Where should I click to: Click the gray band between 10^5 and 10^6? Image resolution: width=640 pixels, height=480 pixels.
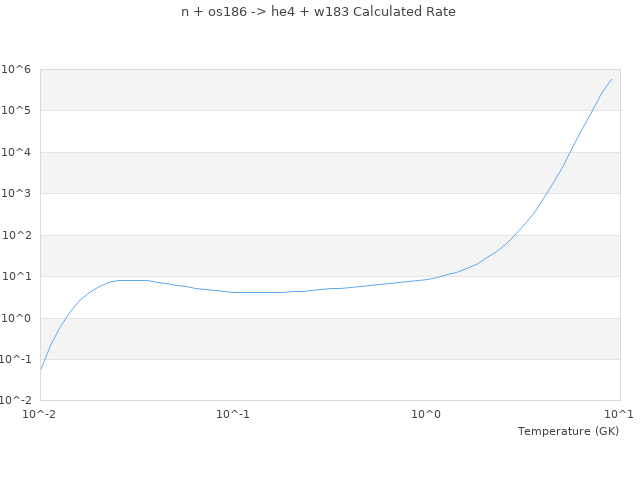point(330,90)
